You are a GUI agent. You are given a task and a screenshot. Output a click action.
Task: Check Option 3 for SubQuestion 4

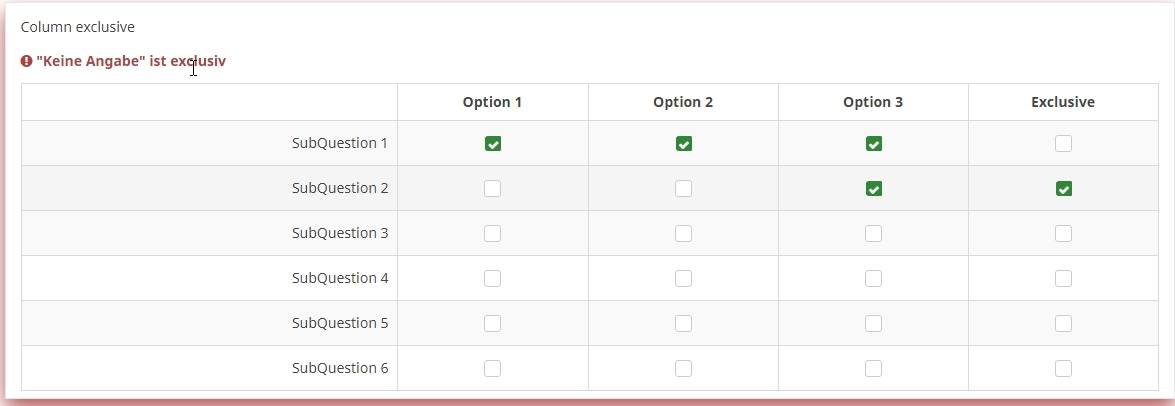[x=874, y=278]
